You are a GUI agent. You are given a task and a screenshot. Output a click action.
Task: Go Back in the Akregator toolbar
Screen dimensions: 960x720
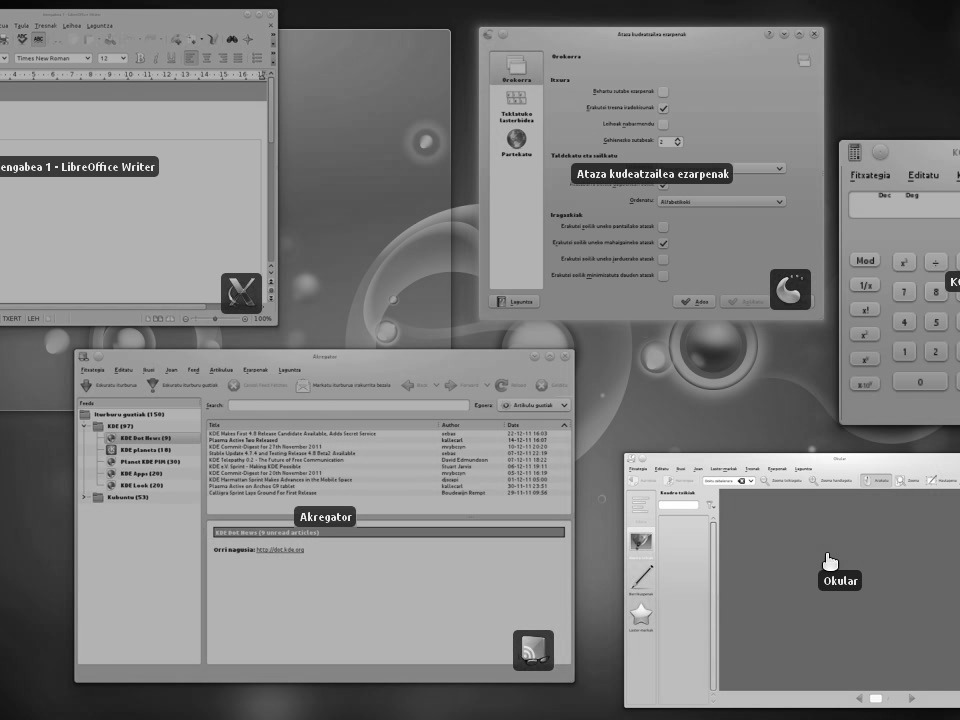(x=415, y=385)
